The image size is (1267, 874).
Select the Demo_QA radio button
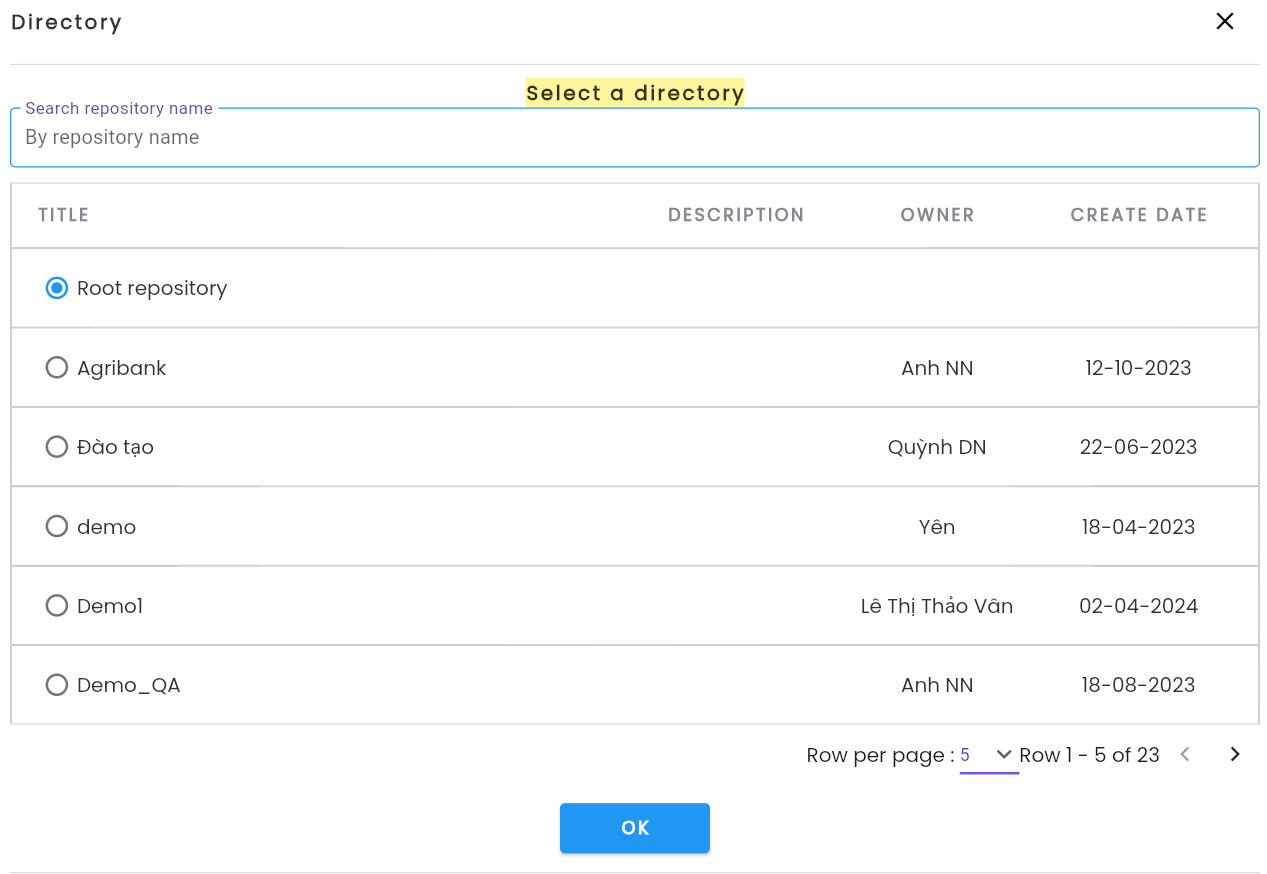57,685
